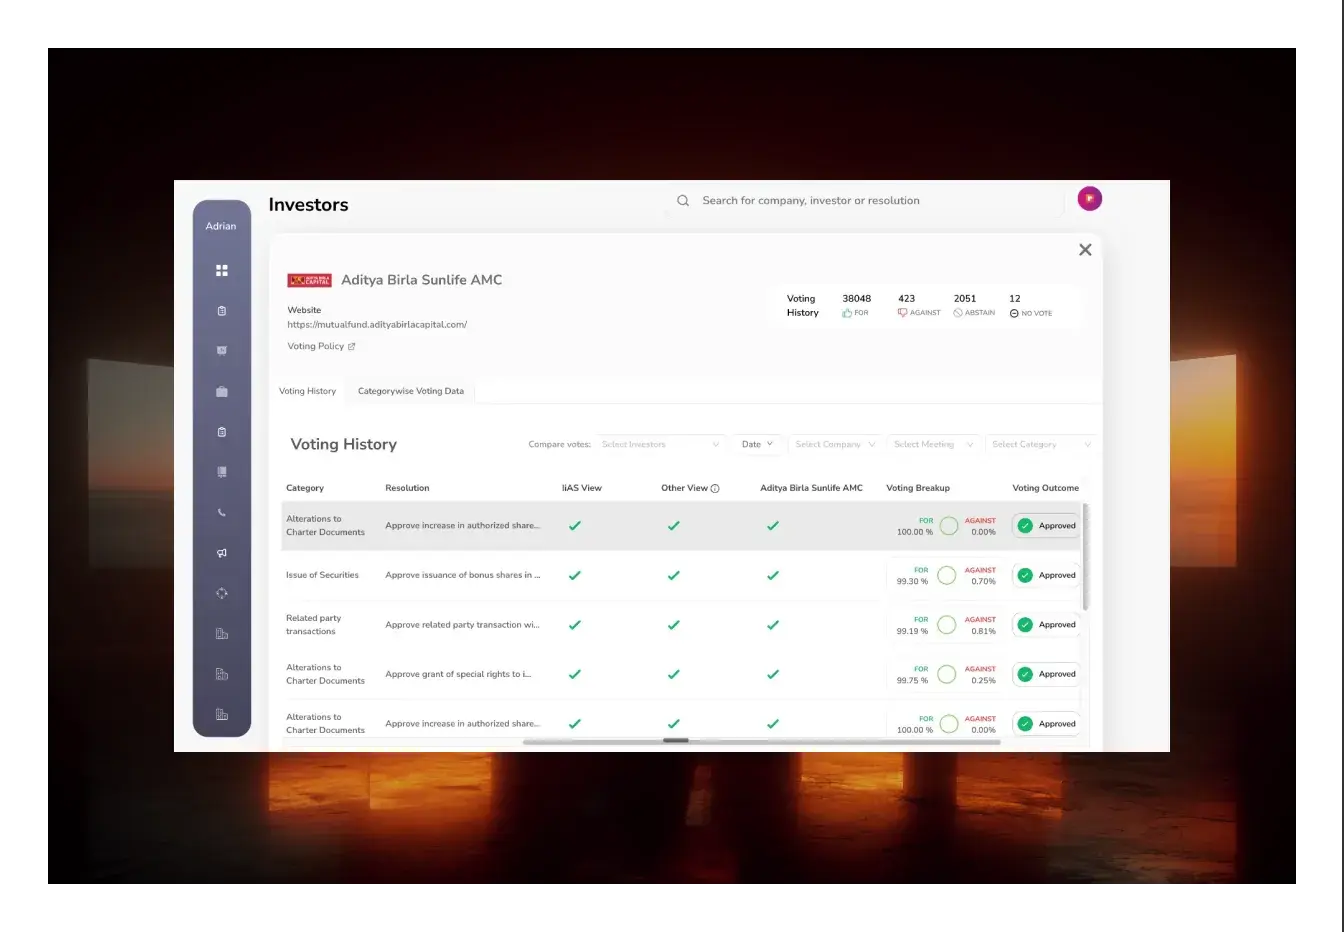Select the briefcase icon in sidebar

(x=222, y=392)
